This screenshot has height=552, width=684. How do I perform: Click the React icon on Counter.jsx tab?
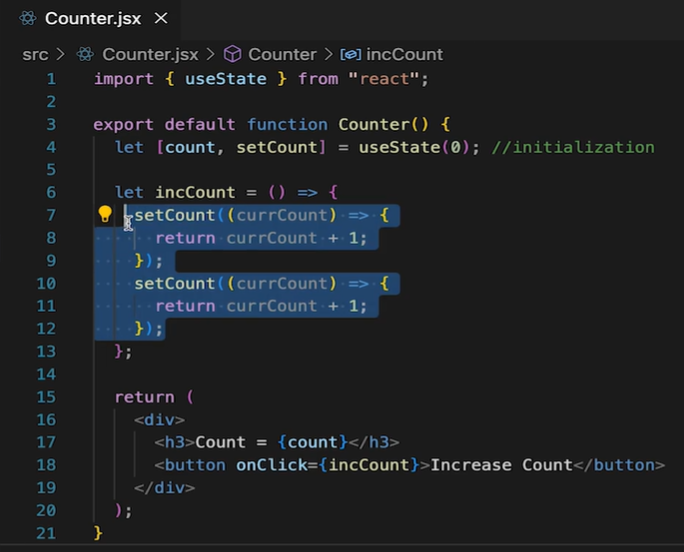click(x=28, y=18)
